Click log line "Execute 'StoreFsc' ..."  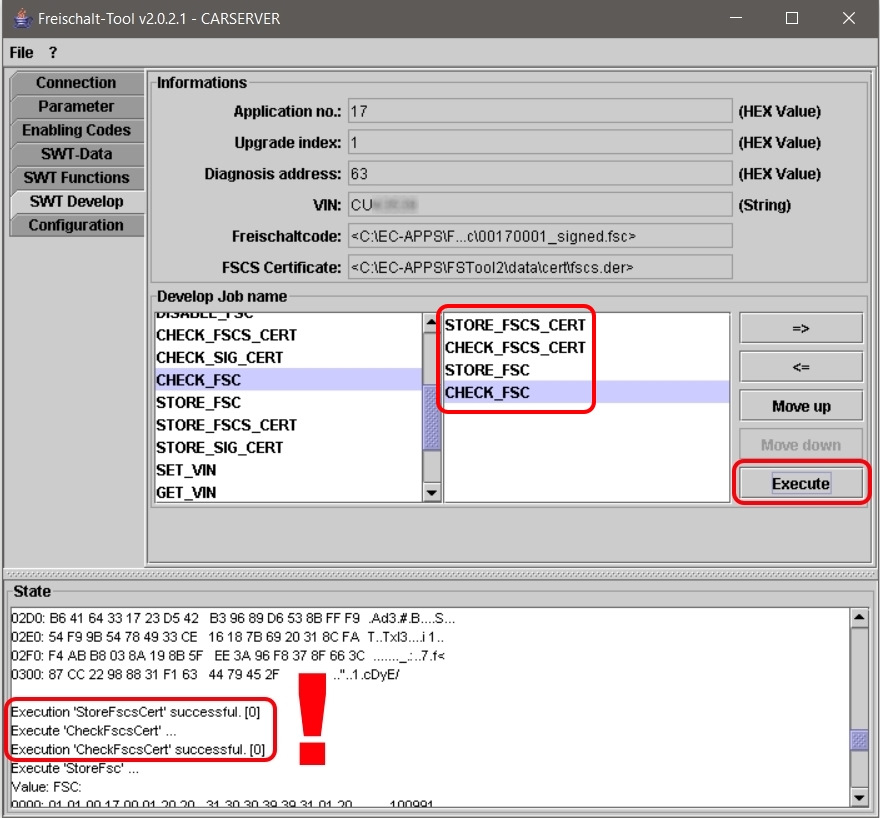click(x=75, y=768)
